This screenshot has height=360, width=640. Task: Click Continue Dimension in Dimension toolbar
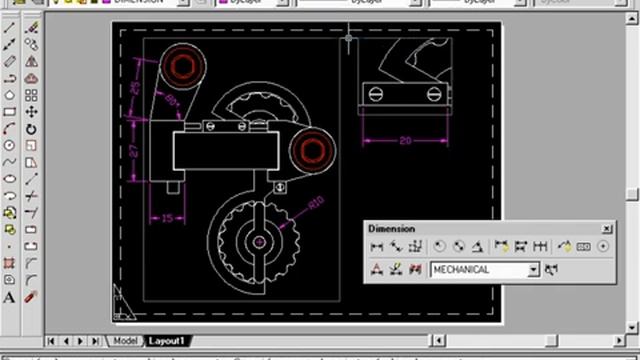540,247
